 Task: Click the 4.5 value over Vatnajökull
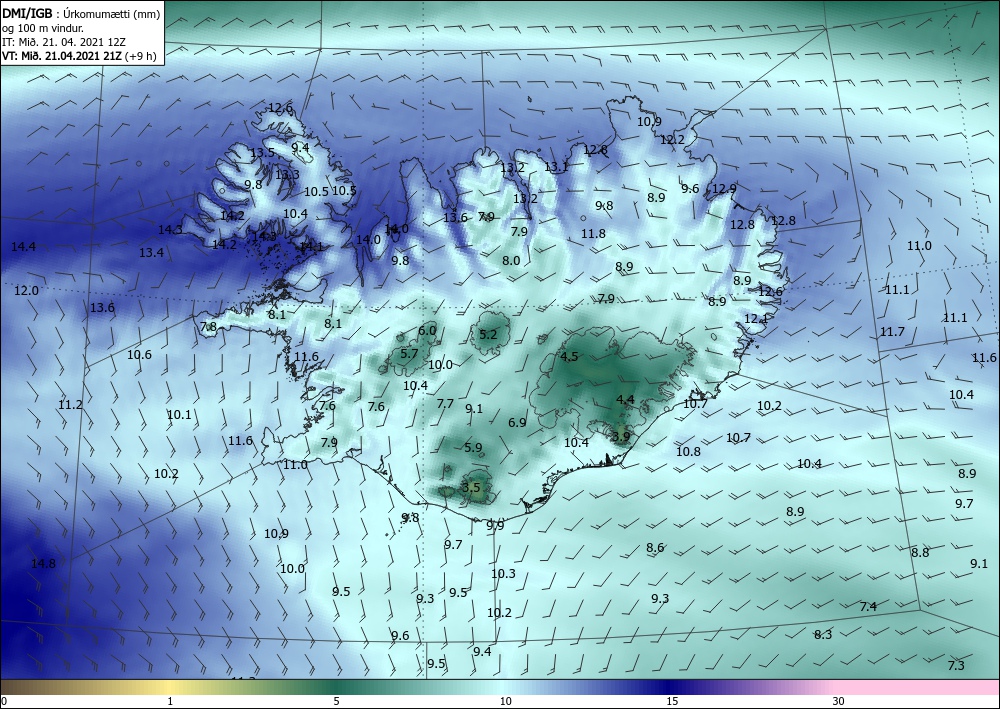[x=568, y=356]
